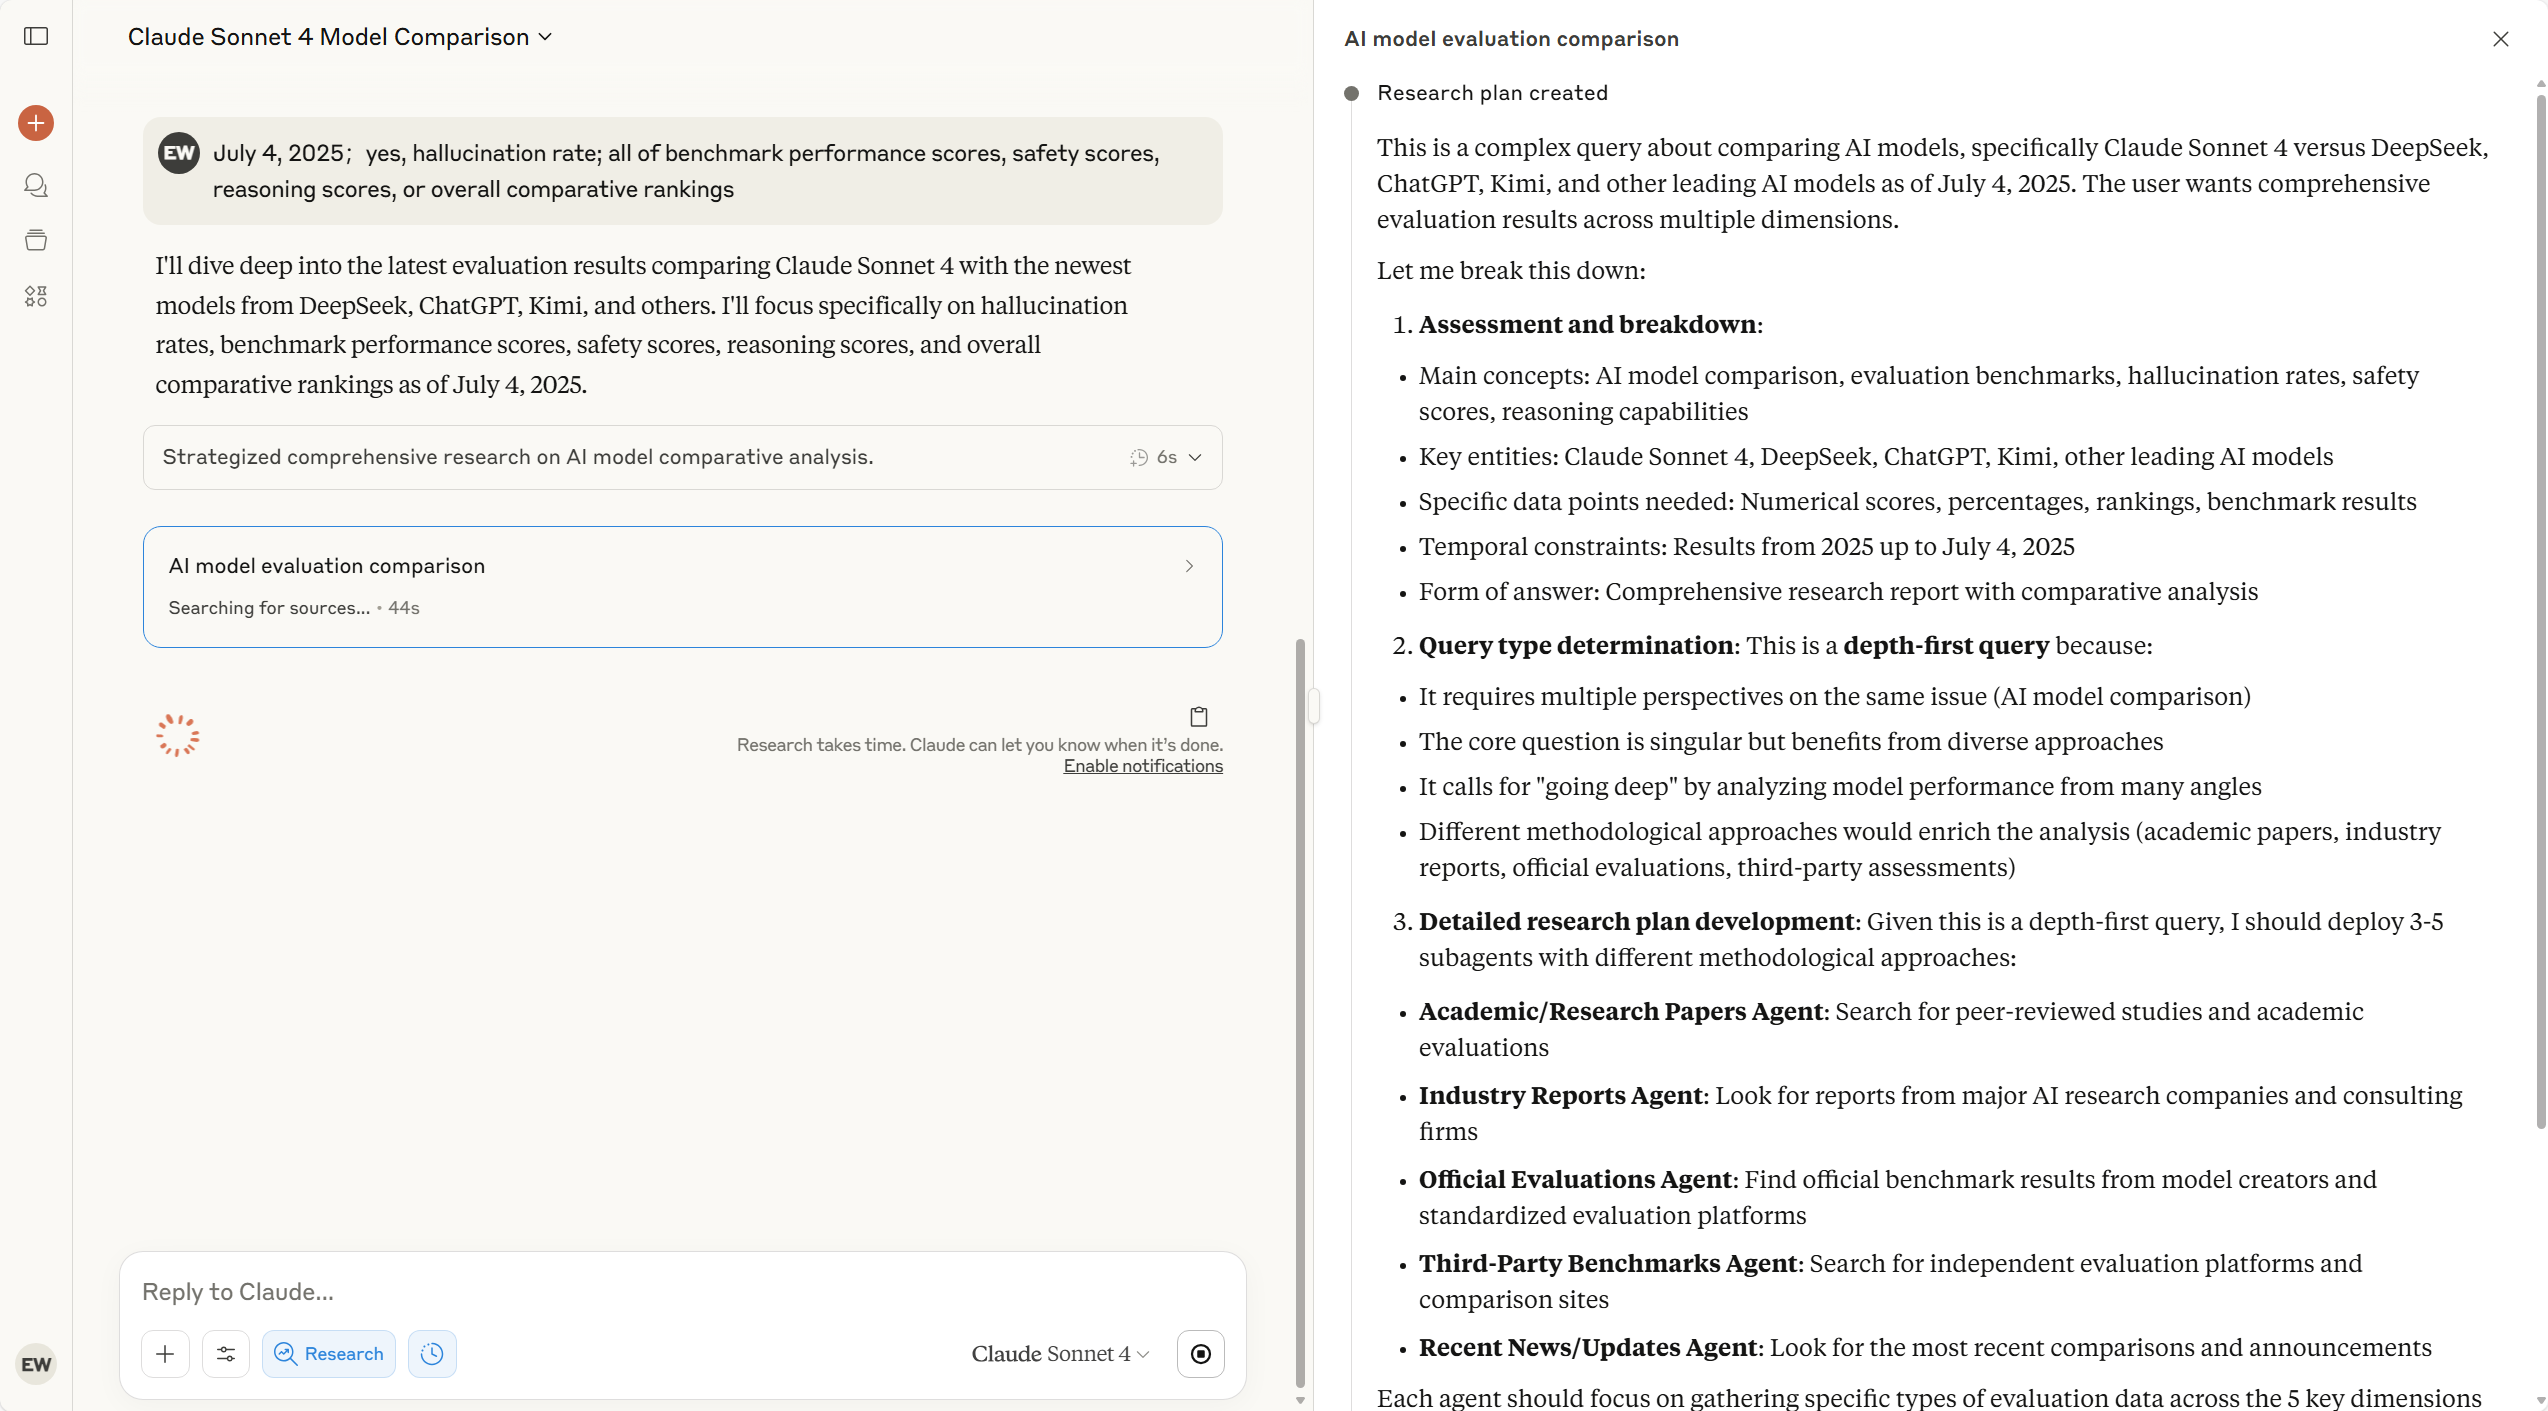Toggle the sidebar panel

[x=36, y=37]
